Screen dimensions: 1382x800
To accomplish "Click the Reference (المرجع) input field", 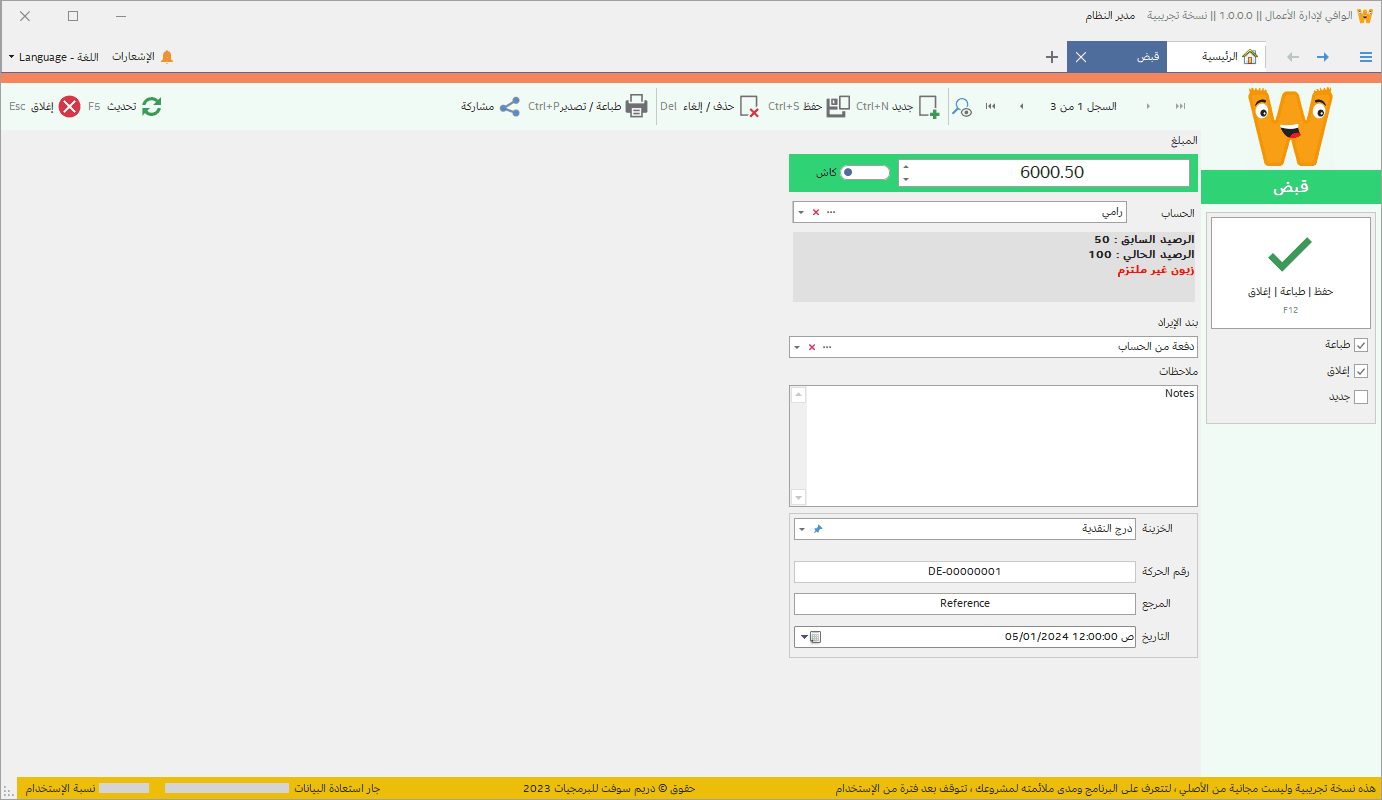I will click(x=965, y=604).
